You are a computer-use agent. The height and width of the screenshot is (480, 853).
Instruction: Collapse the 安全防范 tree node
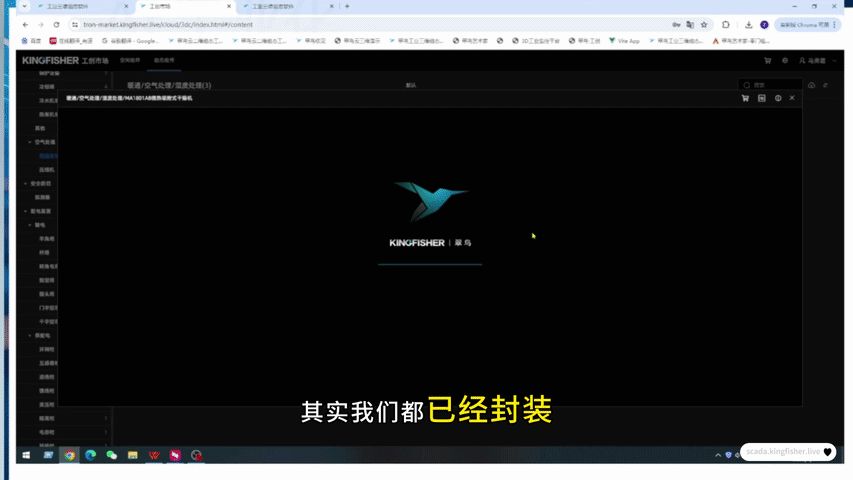pos(25,183)
